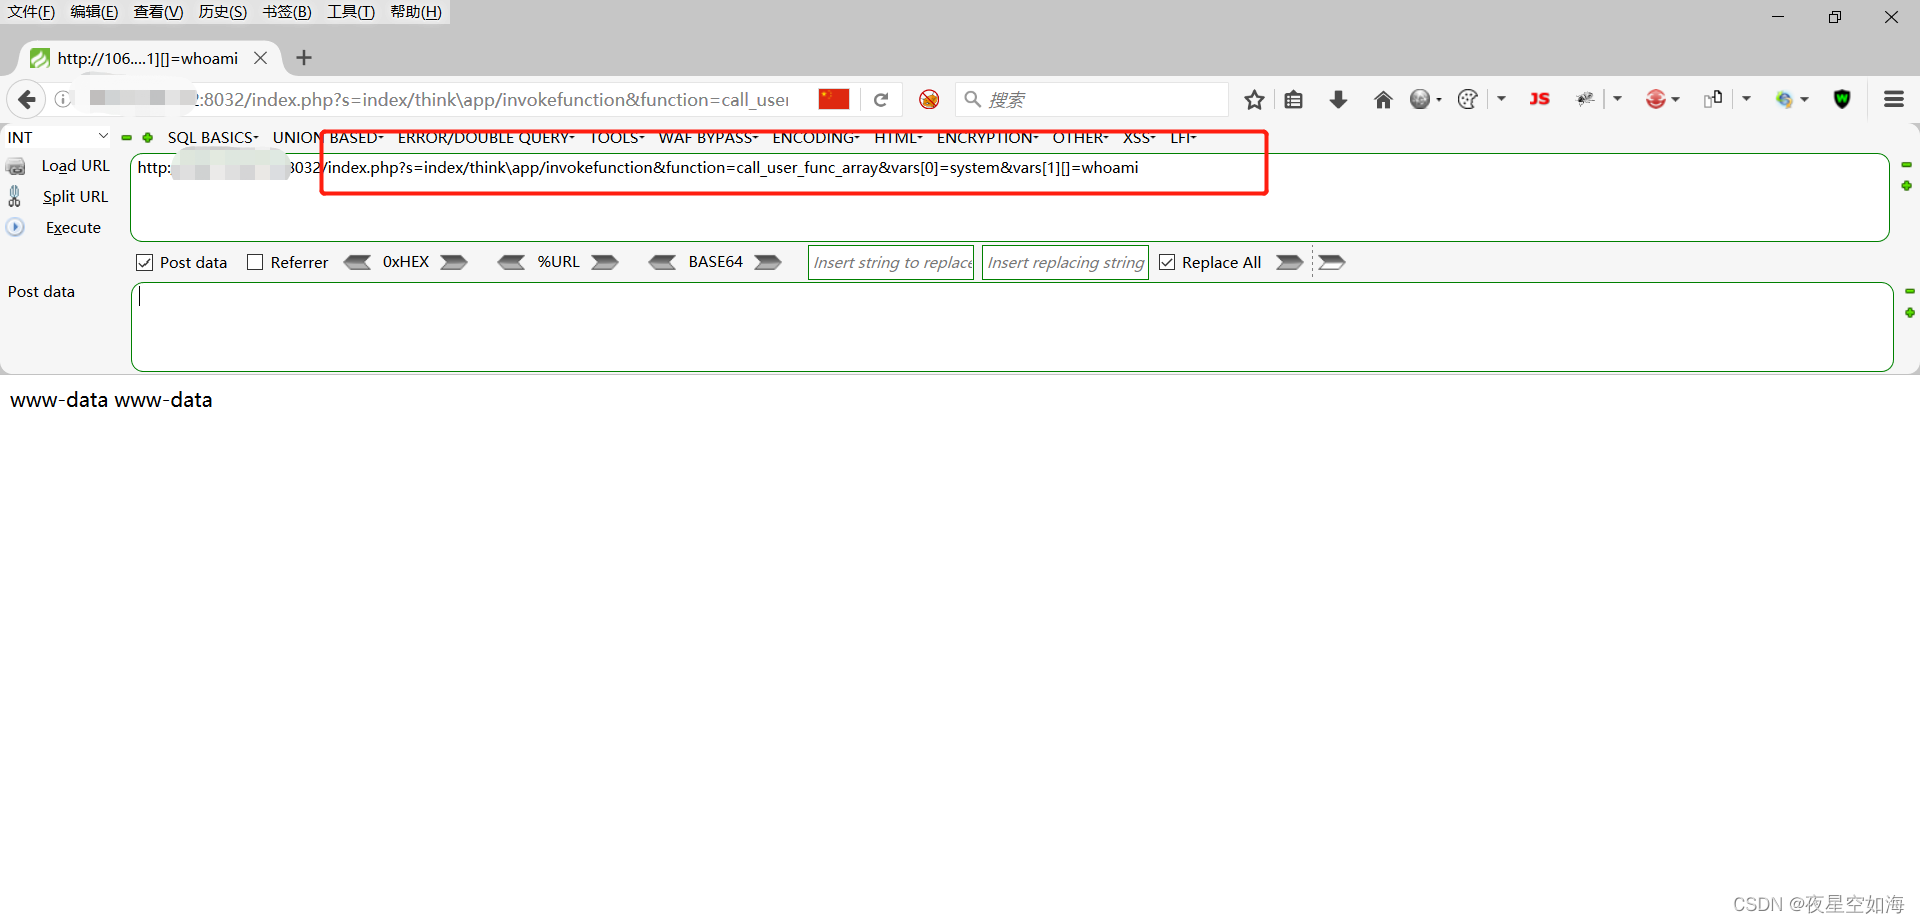Enlarge Post data box with green plus
This screenshot has width=1920, height=924.
pyautogui.click(x=1909, y=313)
